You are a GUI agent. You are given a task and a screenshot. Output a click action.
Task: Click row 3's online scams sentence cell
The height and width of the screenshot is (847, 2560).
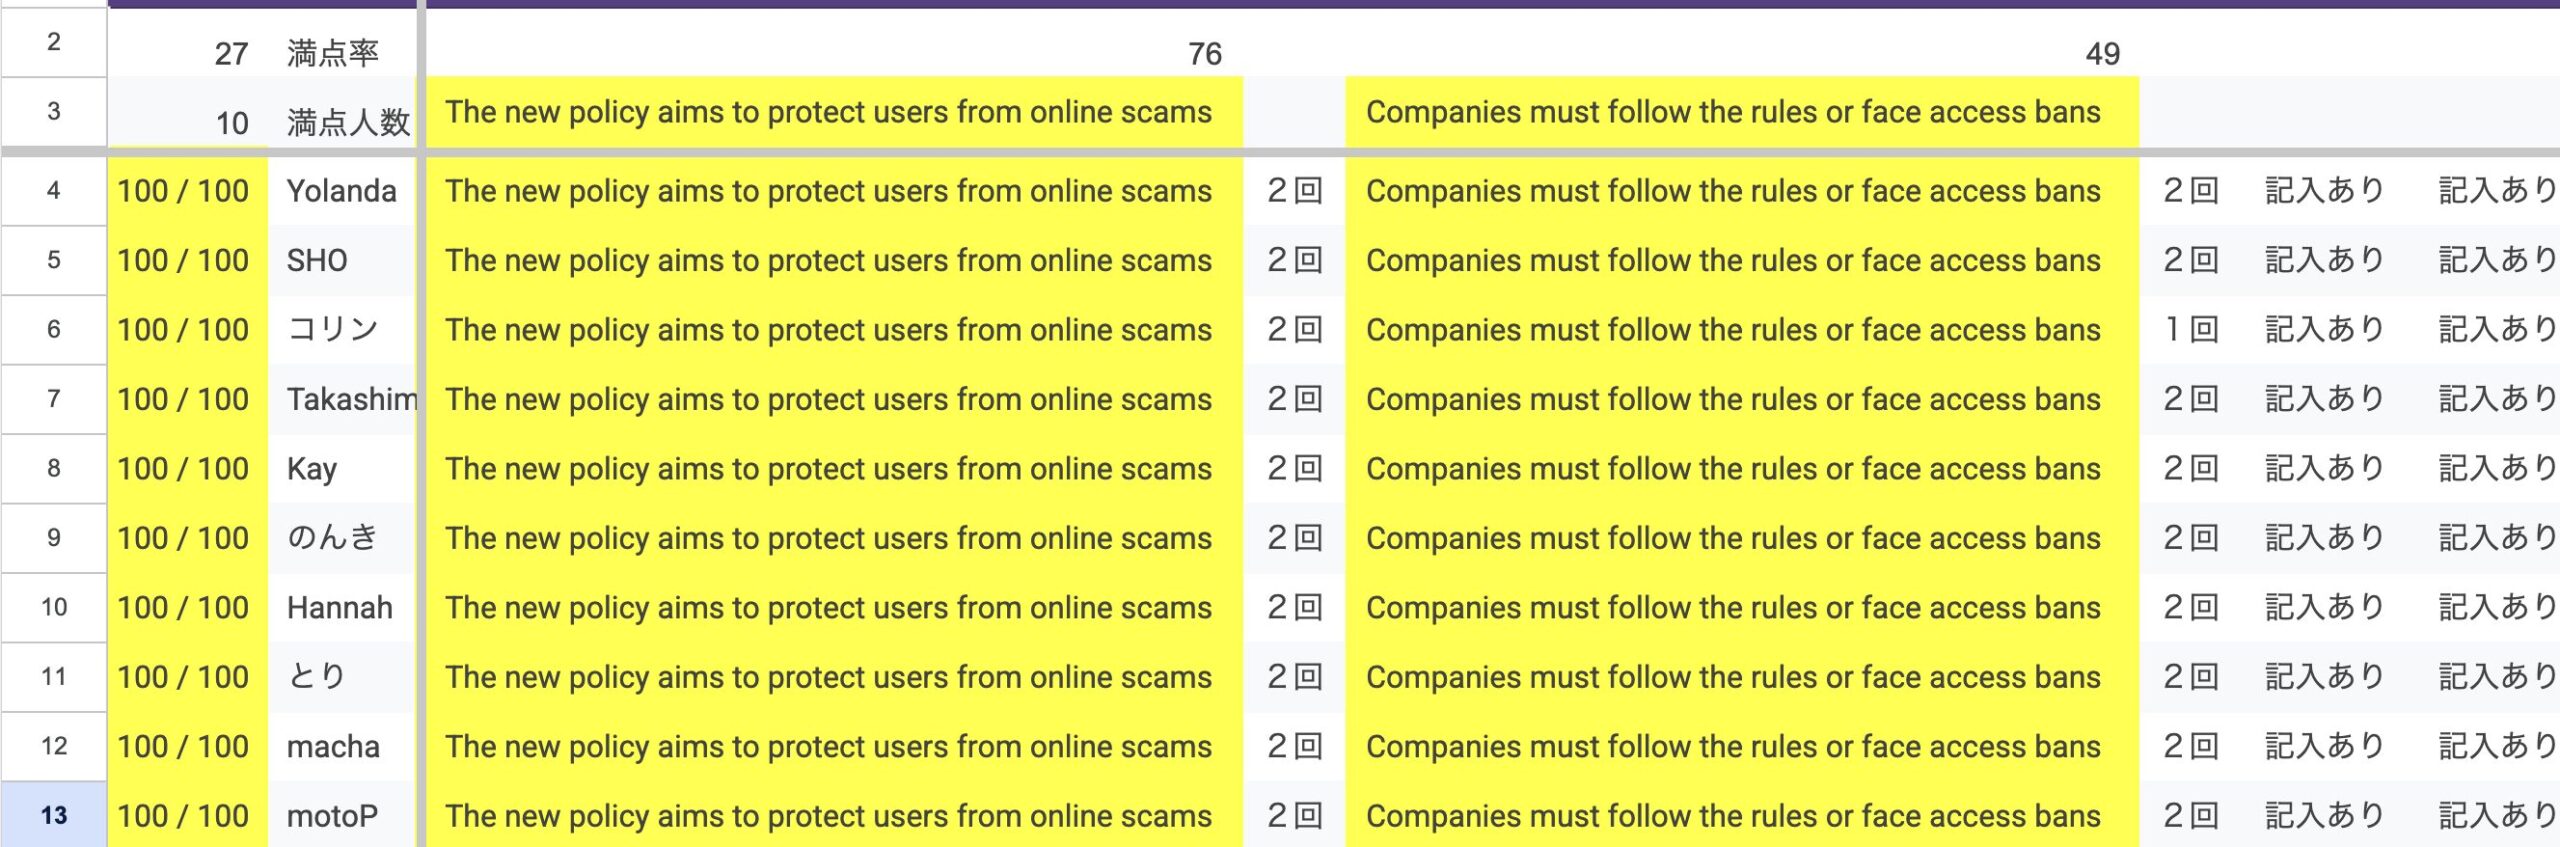click(x=829, y=112)
